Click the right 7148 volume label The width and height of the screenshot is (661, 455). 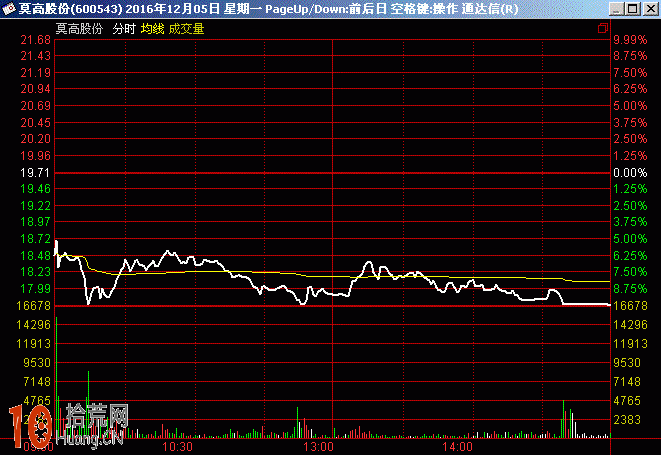pos(627,382)
